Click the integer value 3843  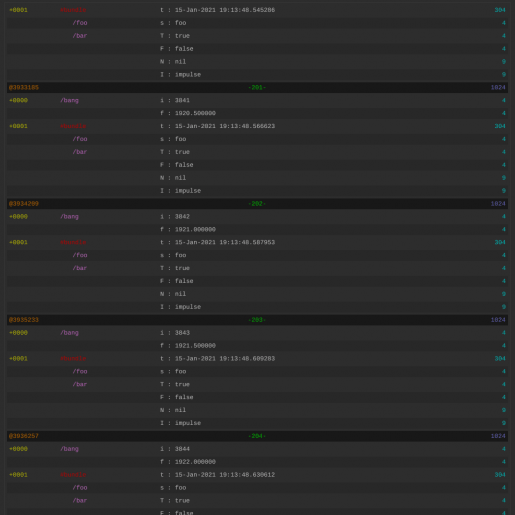click(x=182, y=333)
